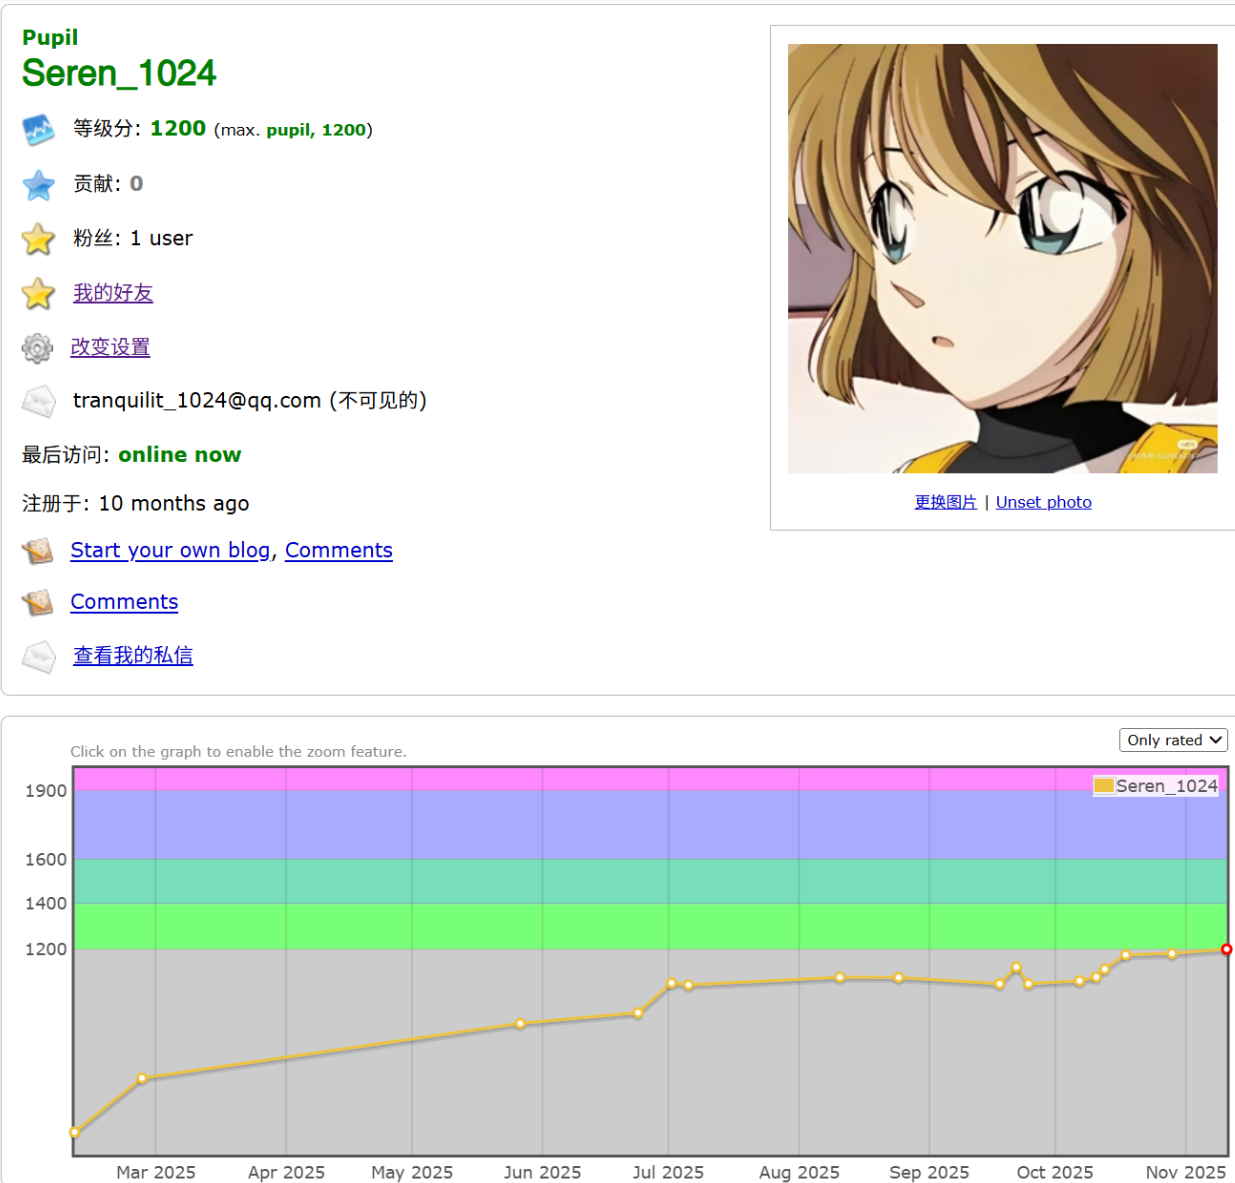This screenshot has height=1183, width=1235.
Task: Click the zoom feature hint above the graph
Action: [238, 751]
